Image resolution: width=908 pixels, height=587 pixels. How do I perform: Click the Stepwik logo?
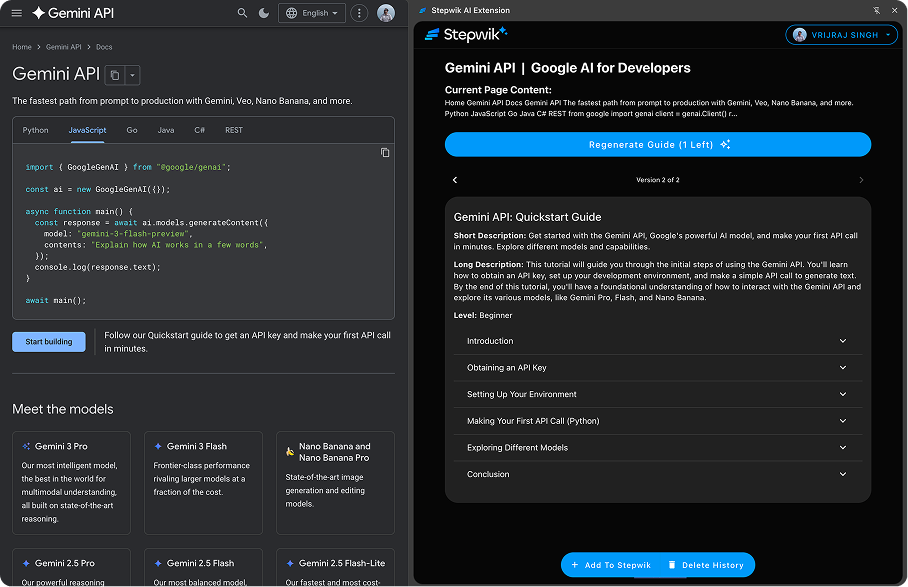click(x=466, y=34)
